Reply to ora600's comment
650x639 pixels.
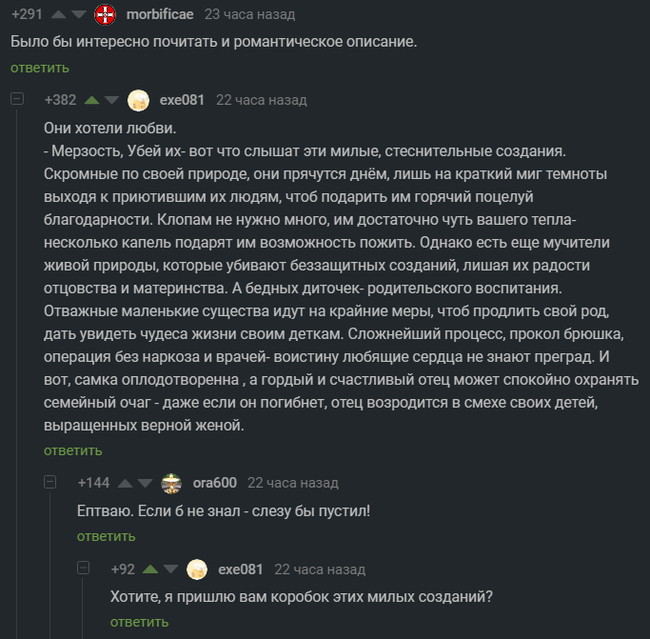point(106,537)
